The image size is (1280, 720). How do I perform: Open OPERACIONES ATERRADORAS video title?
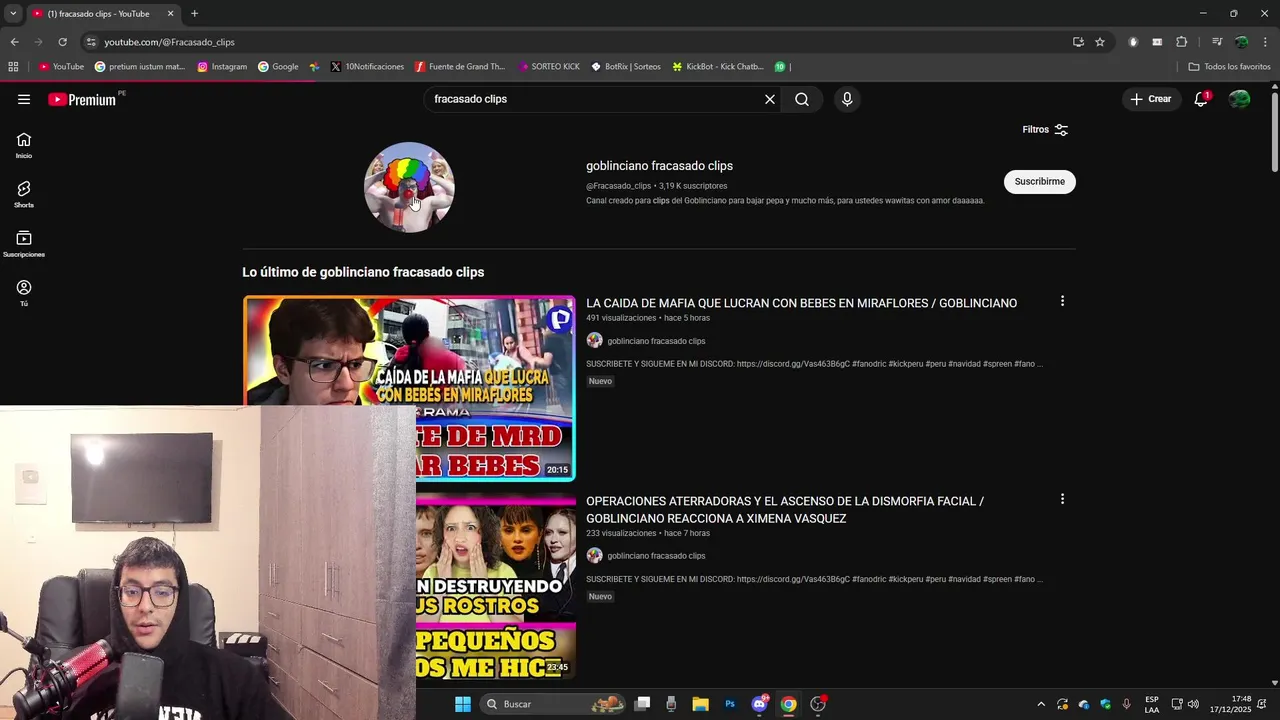tap(785, 510)
